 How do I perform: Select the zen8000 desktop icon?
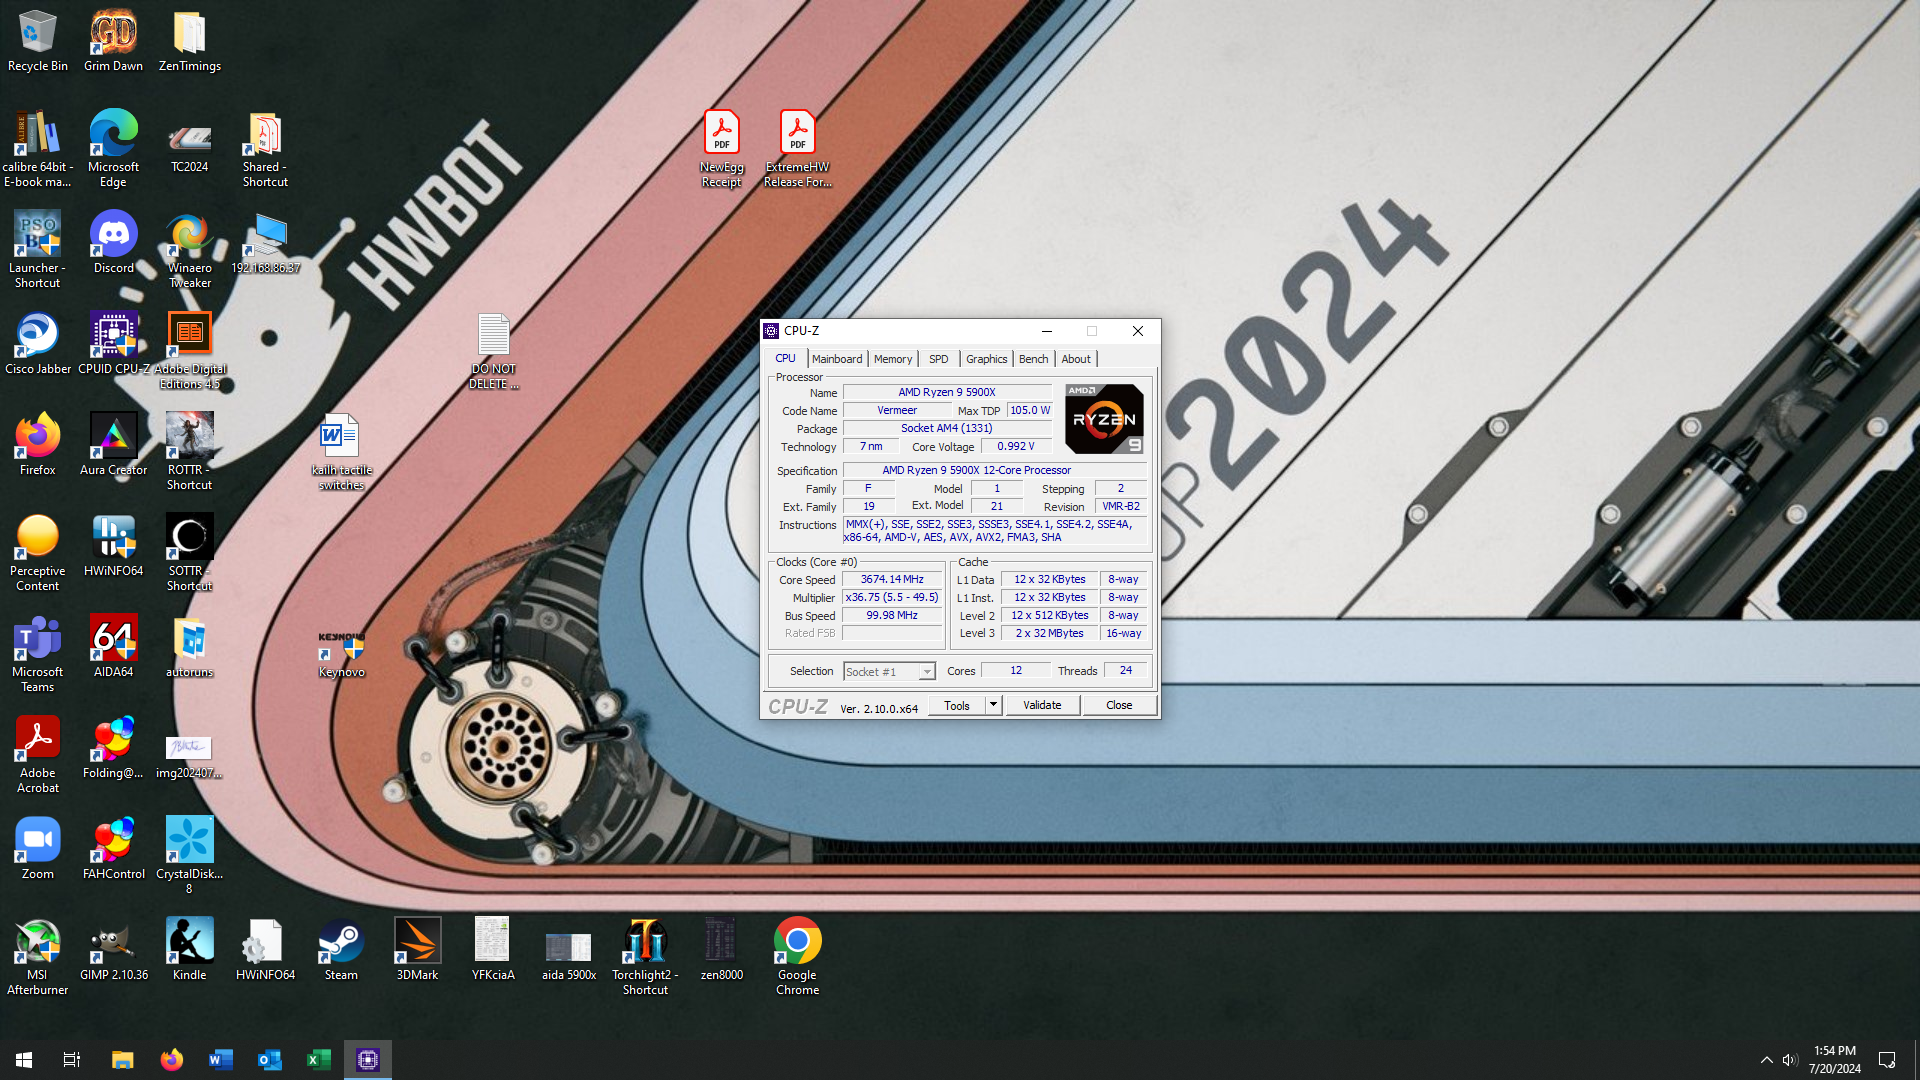(x=721, y=949)
